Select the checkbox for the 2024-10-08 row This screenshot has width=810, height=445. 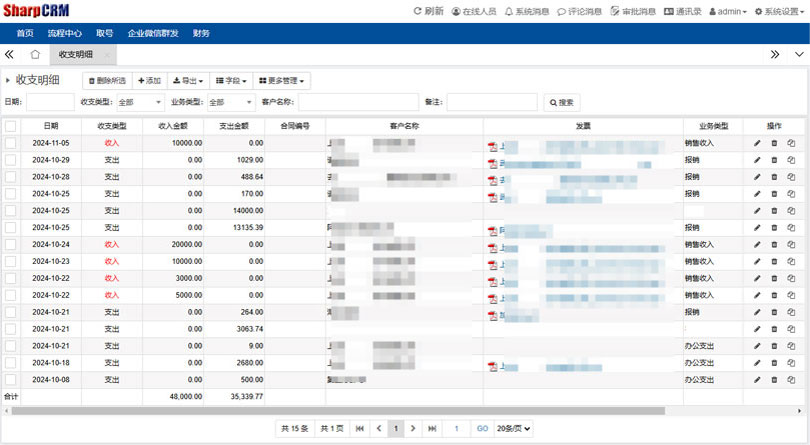(11, 380)
